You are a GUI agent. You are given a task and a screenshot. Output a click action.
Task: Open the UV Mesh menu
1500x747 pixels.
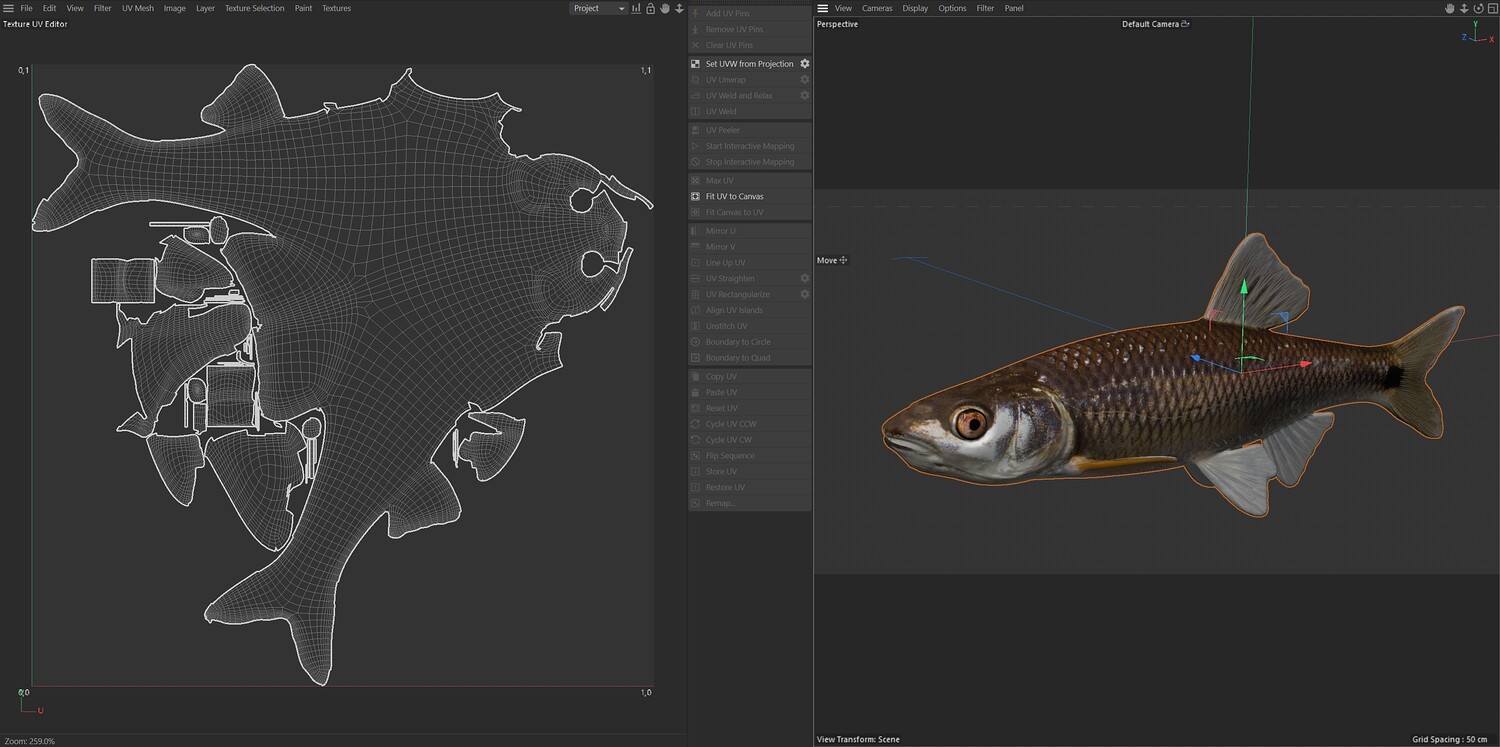coord(137,8)
